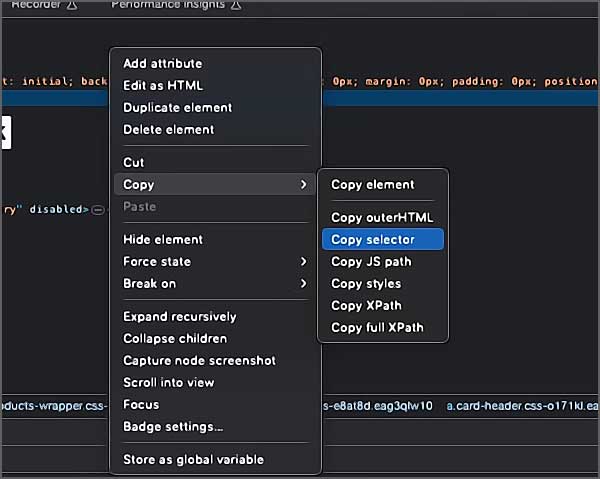This screenshot has width=600, height=479.
Task: Click the disabled attribute text
Action: pyautogui.click(x=56, y=210)
